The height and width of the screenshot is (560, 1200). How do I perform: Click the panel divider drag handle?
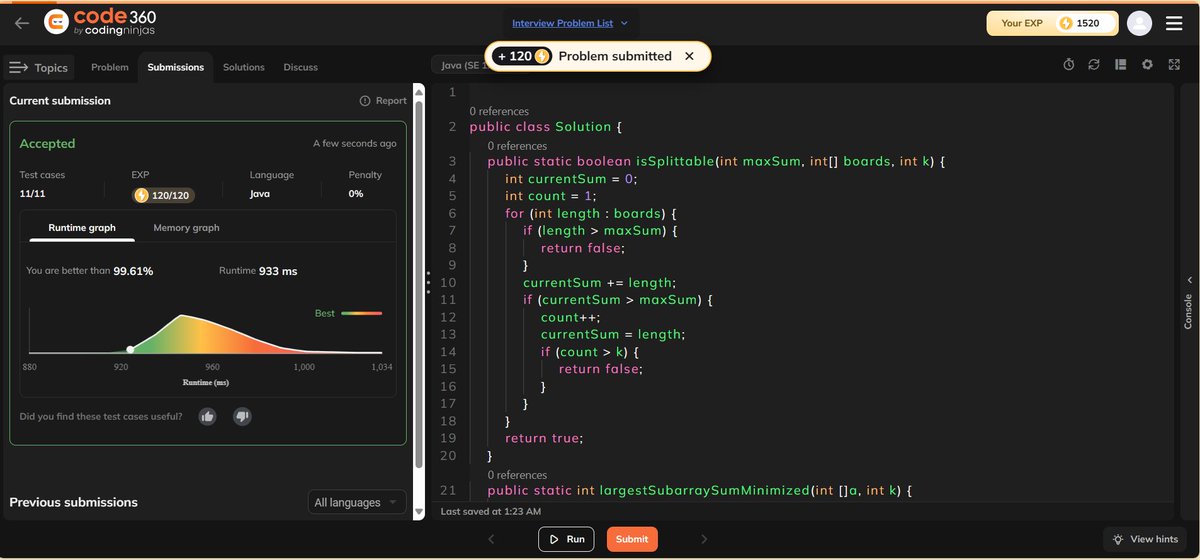[428, 281]
